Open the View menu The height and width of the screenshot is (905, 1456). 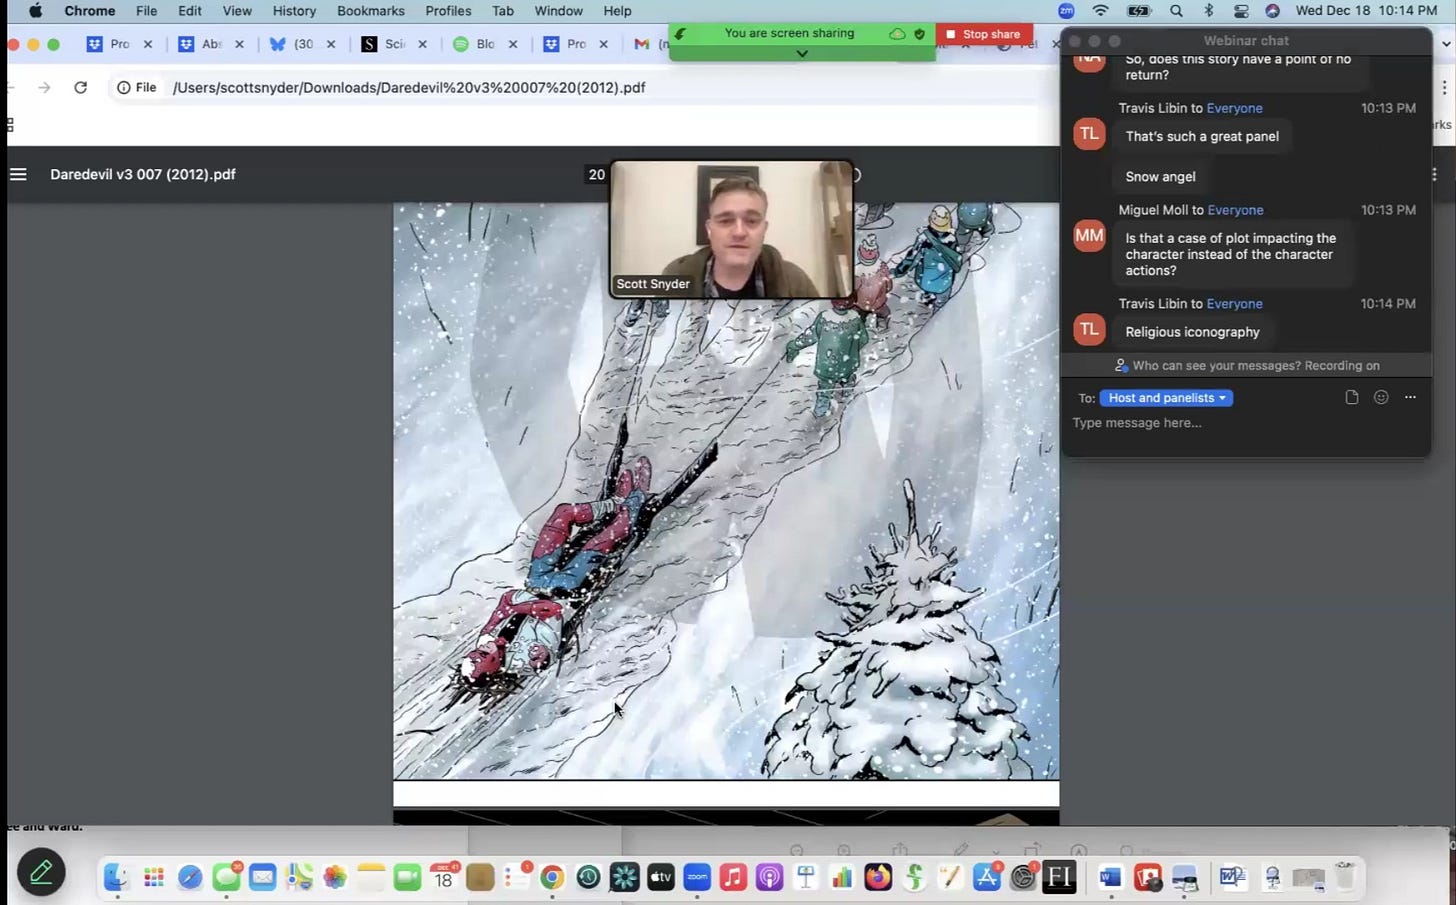[x=237, y=11]
